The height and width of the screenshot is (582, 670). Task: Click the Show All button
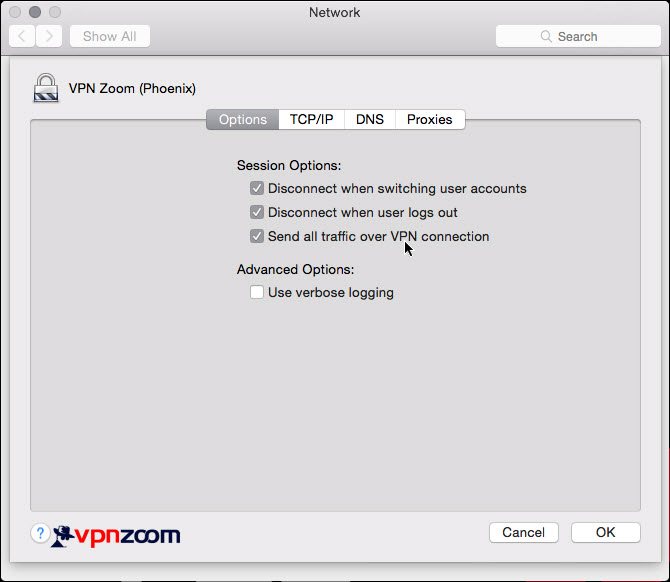click(x=110, y=36)
